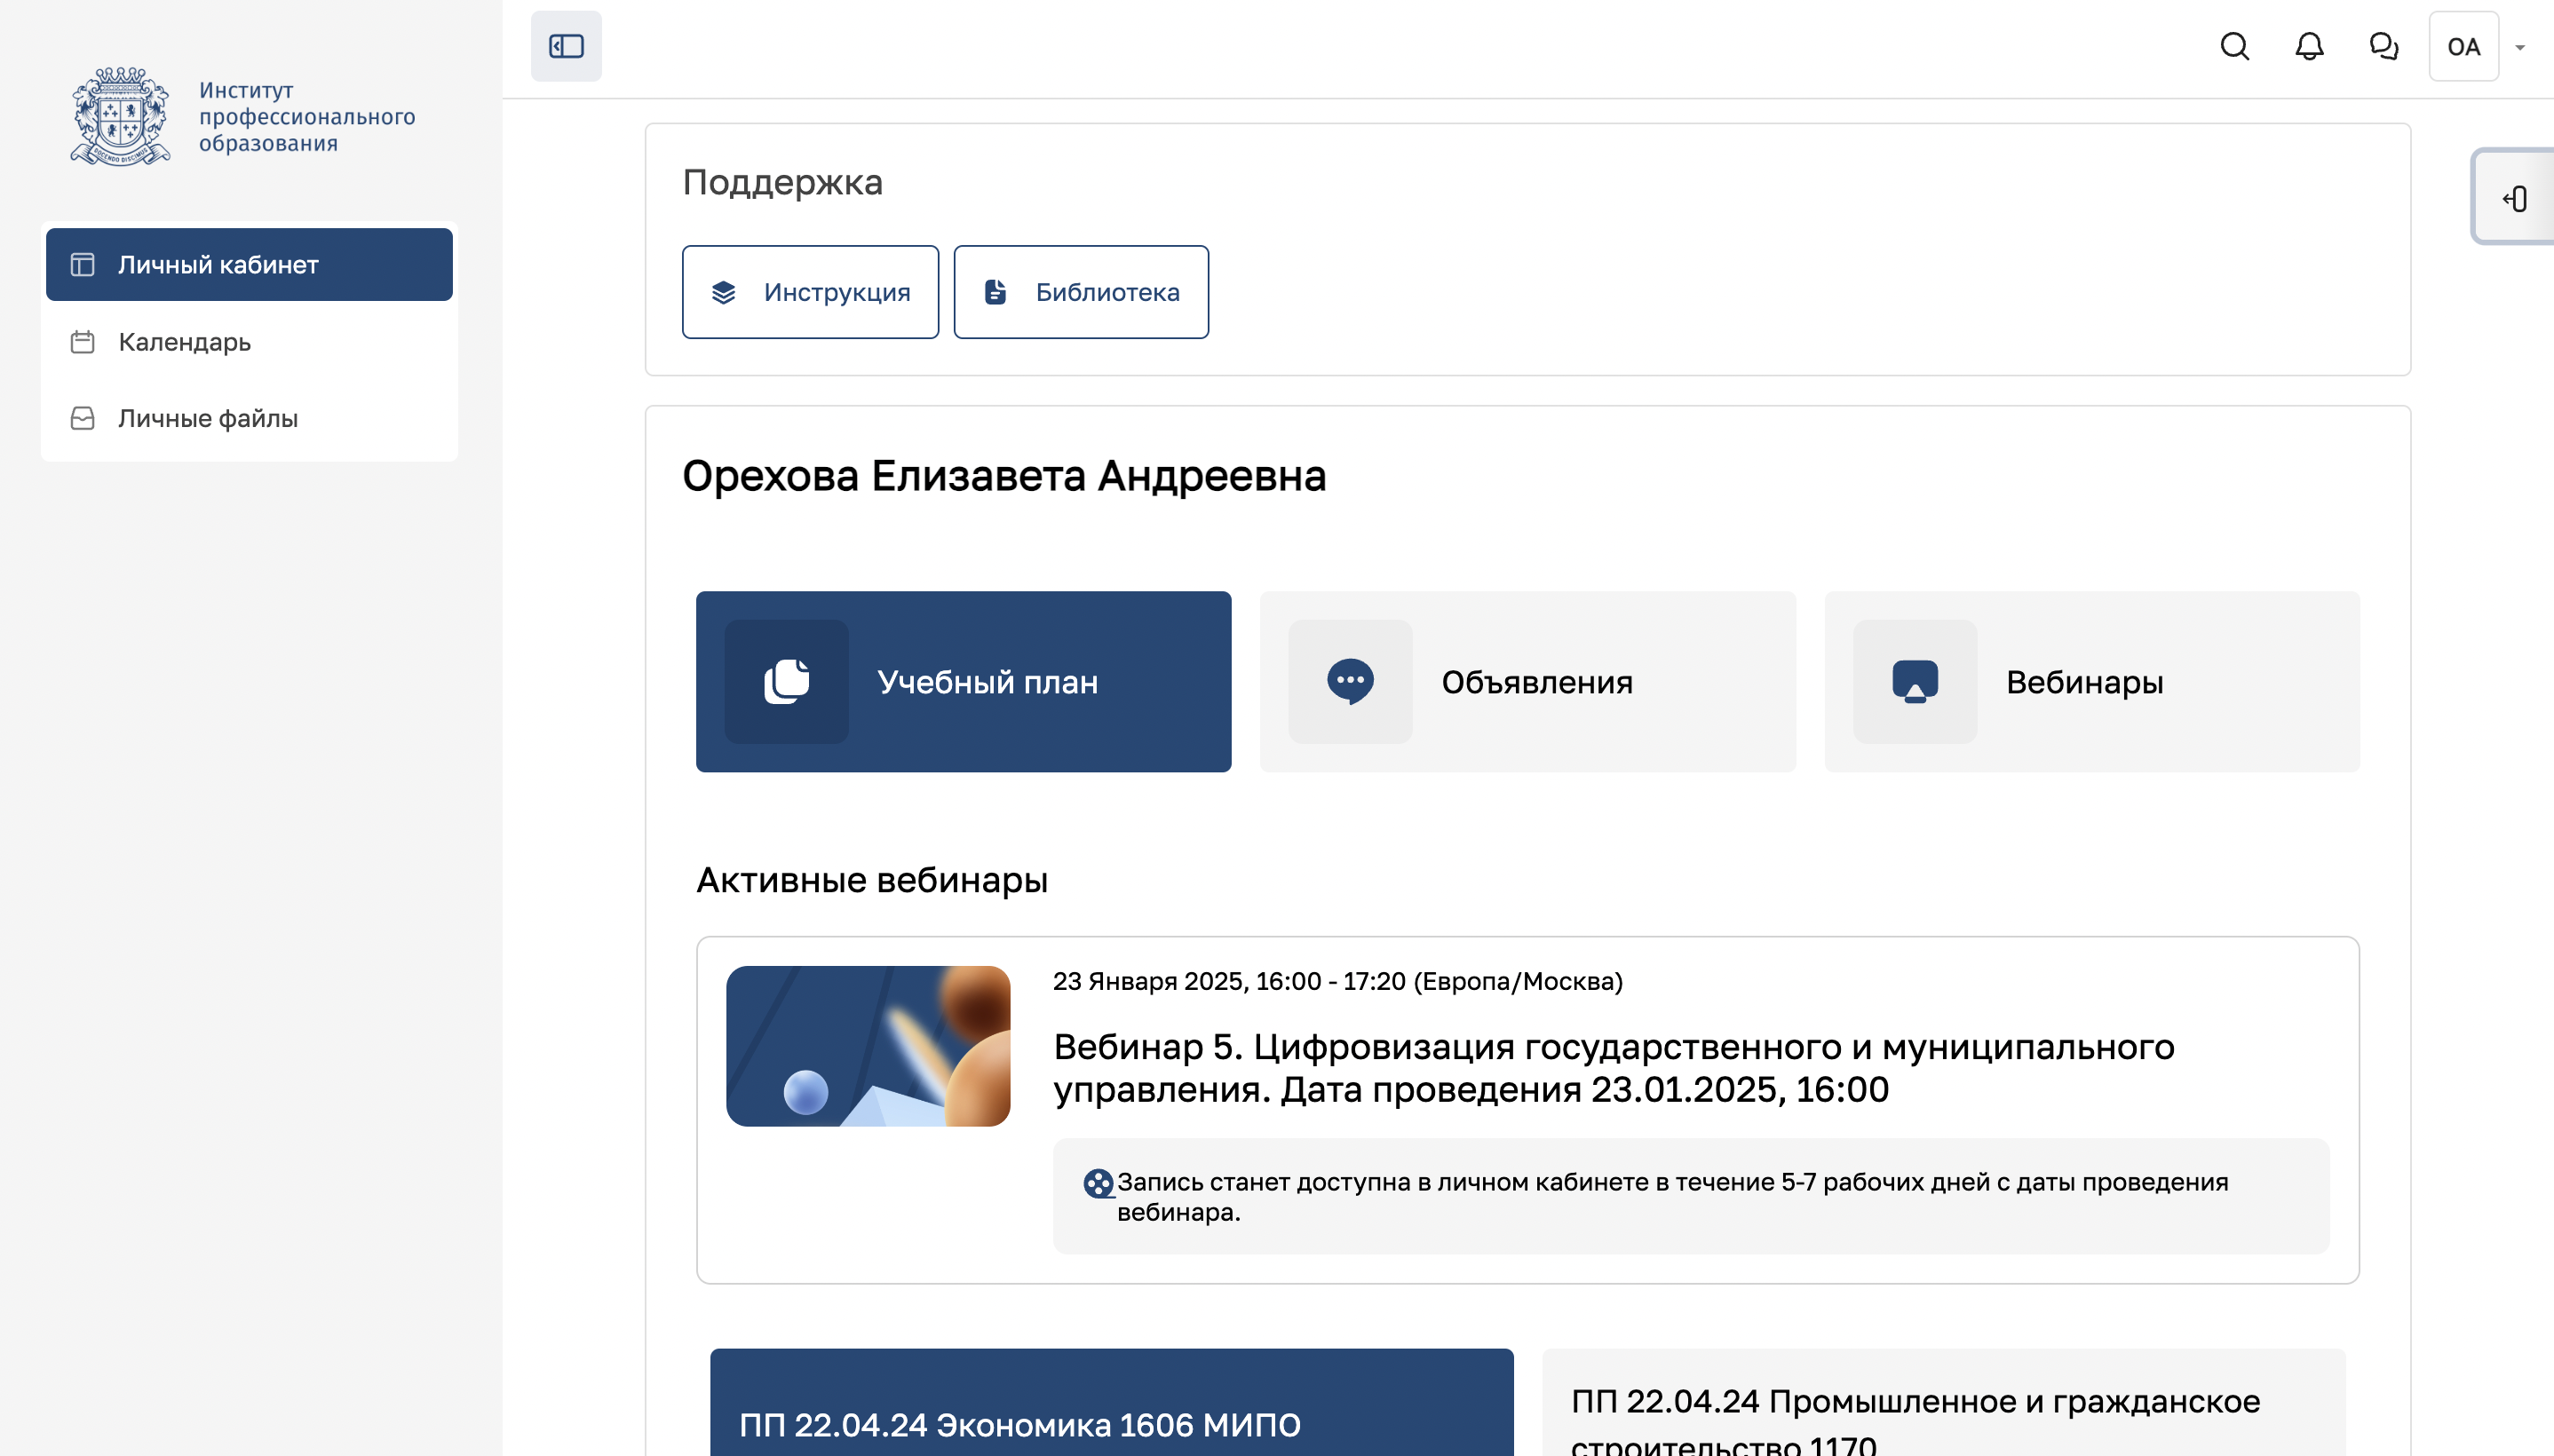Open ПП 22.04.24 Промышленное и гражданское строительство course
Viewport: 2554px width, 1456px height.
coord(1943,1402)
